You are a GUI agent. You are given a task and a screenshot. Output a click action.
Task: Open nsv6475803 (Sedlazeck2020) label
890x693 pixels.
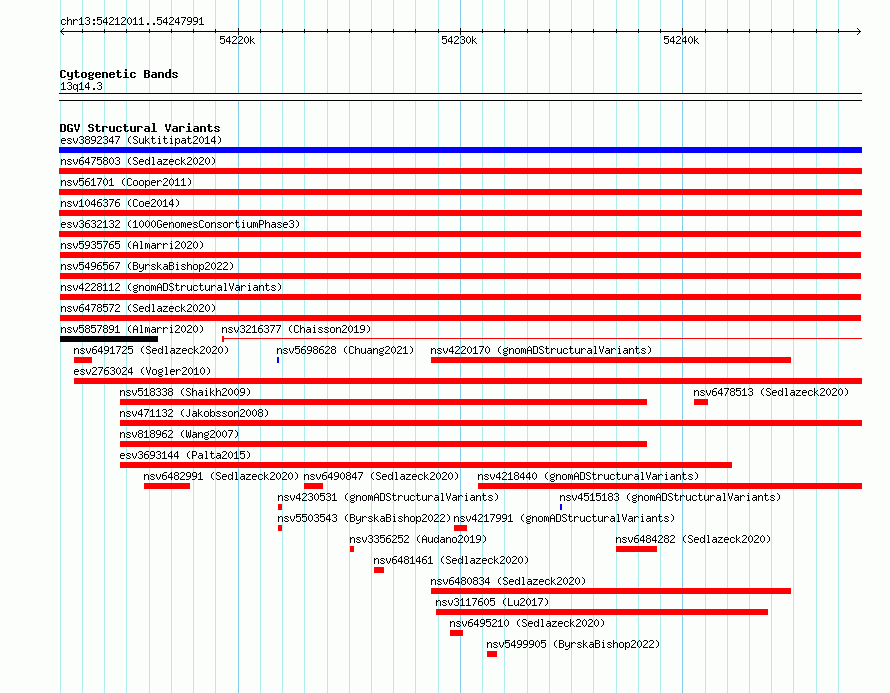point(138,161)
